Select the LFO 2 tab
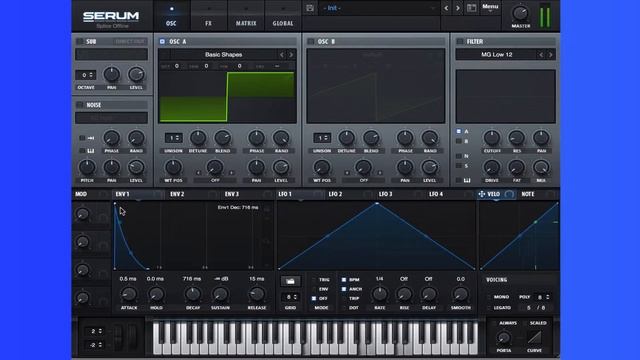 (335, 194)
